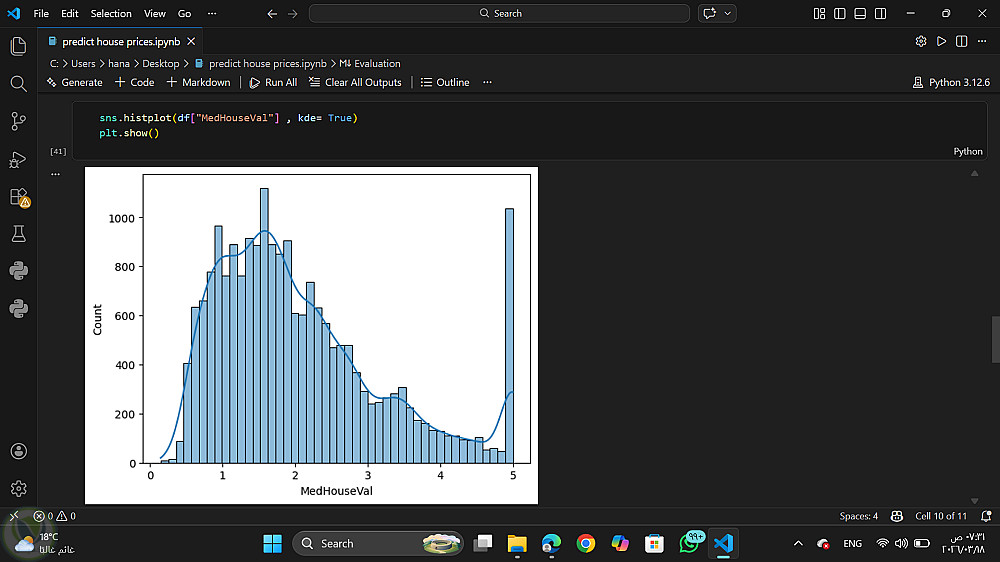This screenshot has width=1000, height=562.
Task: Open File Explorer from the taskbar
Action: tap(517, 544)
